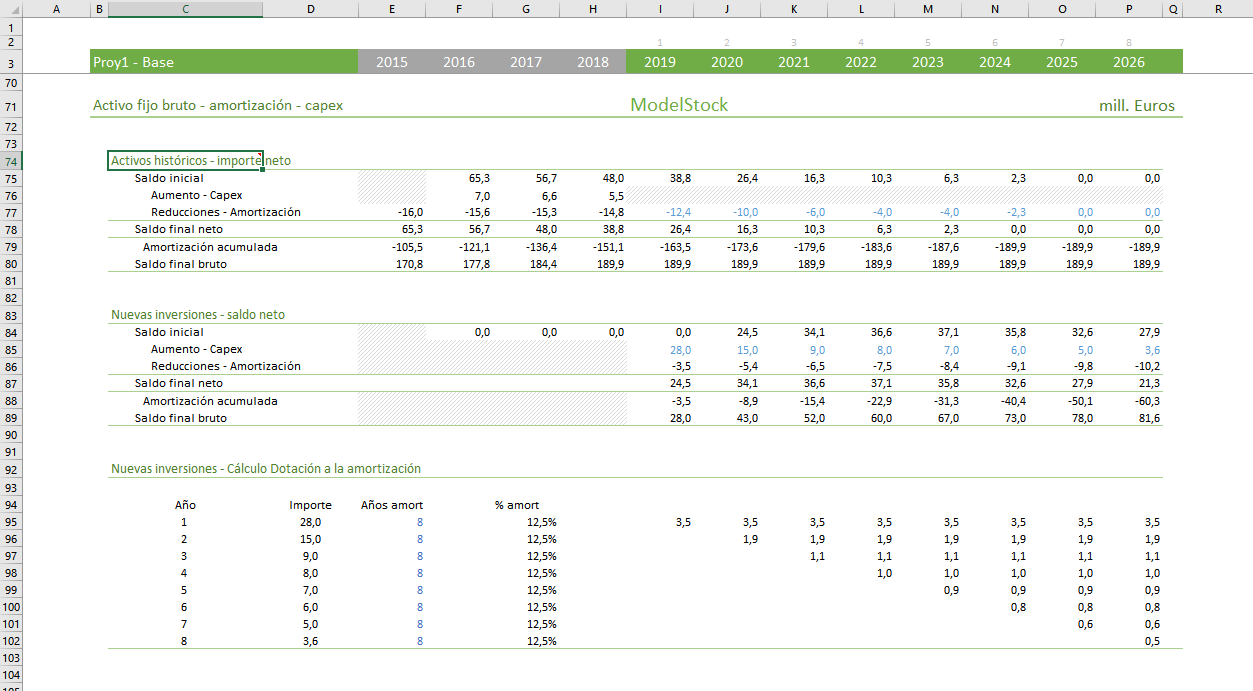This screenshot has height=691, width=1253.
Task: Select the 'Saldo final bruto' label in row 89
Action: pyautogui.click(x=181, y=418)
